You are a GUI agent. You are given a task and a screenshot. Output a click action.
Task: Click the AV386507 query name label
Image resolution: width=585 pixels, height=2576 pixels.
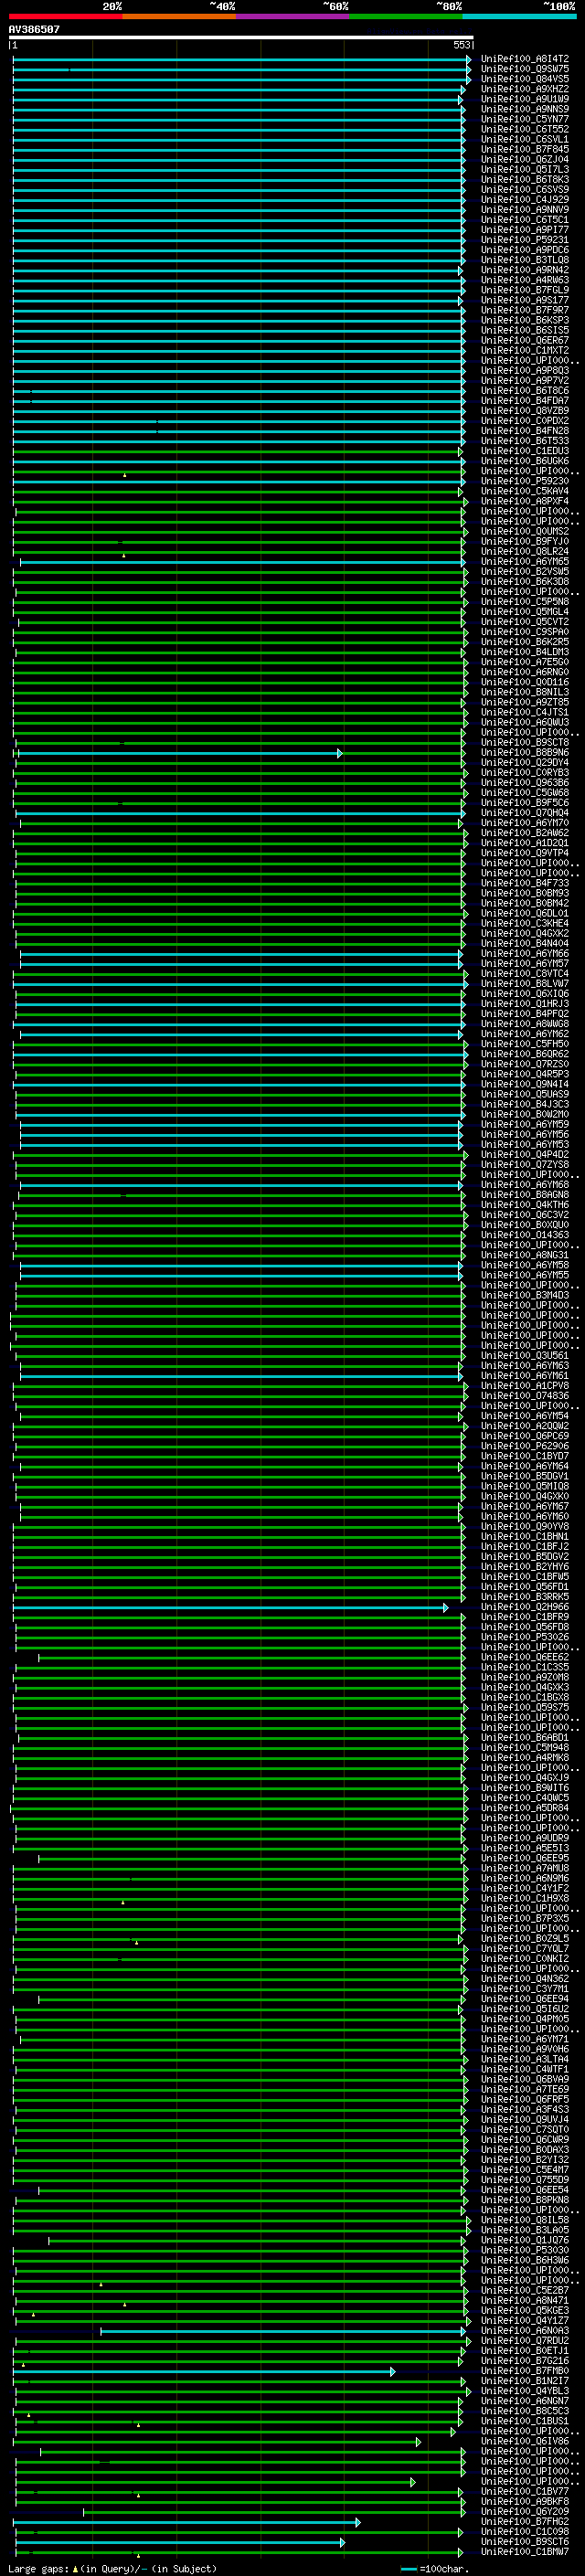click(x=34, y=29)
